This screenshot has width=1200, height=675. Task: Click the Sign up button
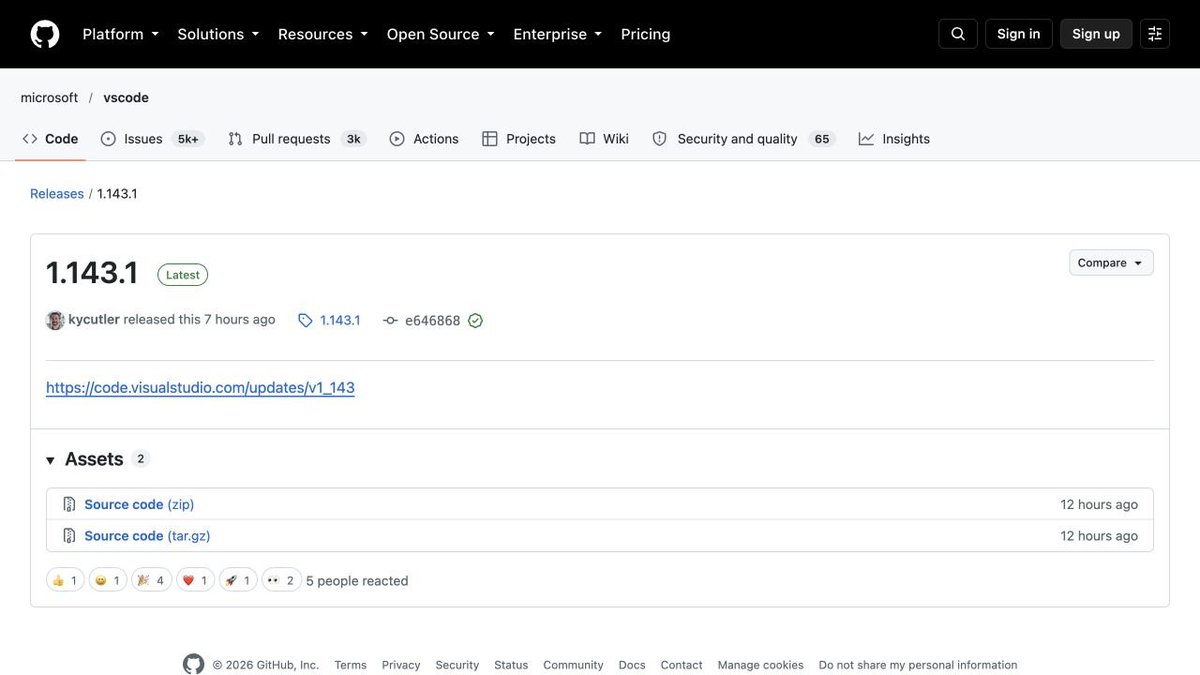pyautogui.click(x=1096, y=34)
